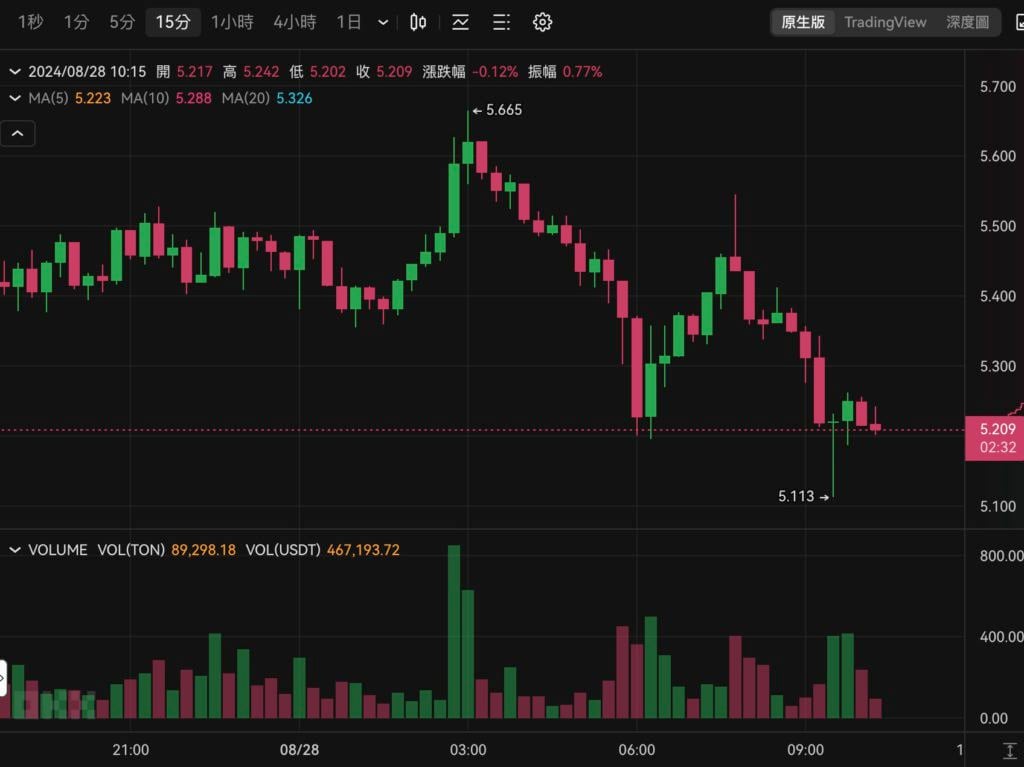Switch to 深度圖 depth chart view
1024x767 pixels.
click(967, 22)
